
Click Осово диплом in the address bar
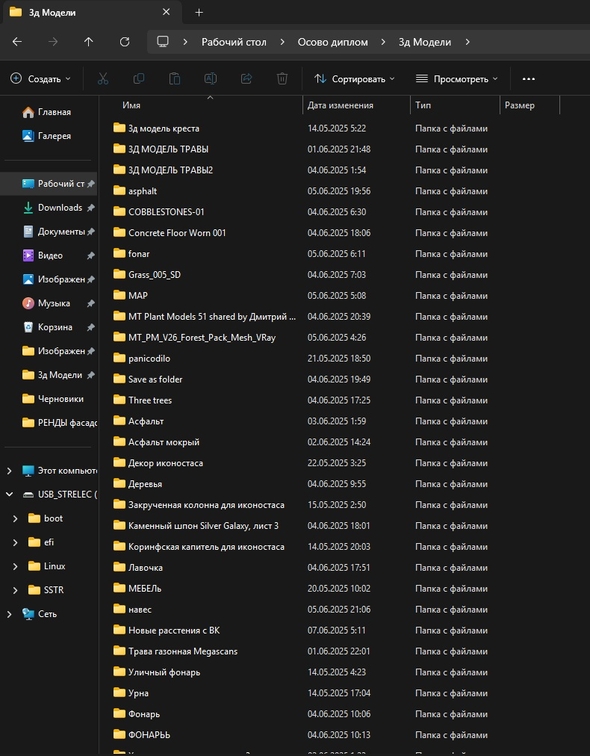point(333,42)
